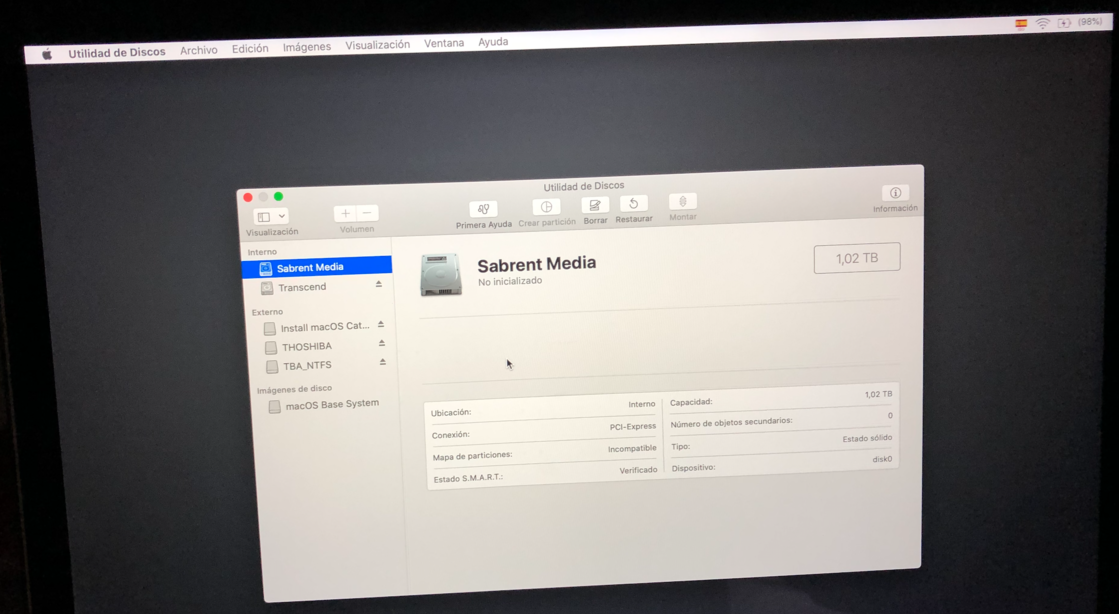The width and height of the screenshot is (1119, 614).
Task: Select Sabrent Media in the sidebar
Action: click(316, 267)
